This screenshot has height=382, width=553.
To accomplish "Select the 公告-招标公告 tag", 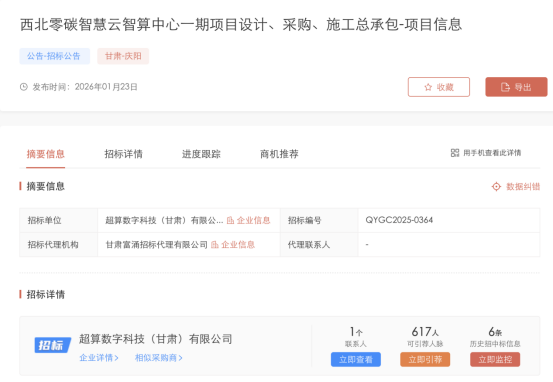I will point(54,56).
